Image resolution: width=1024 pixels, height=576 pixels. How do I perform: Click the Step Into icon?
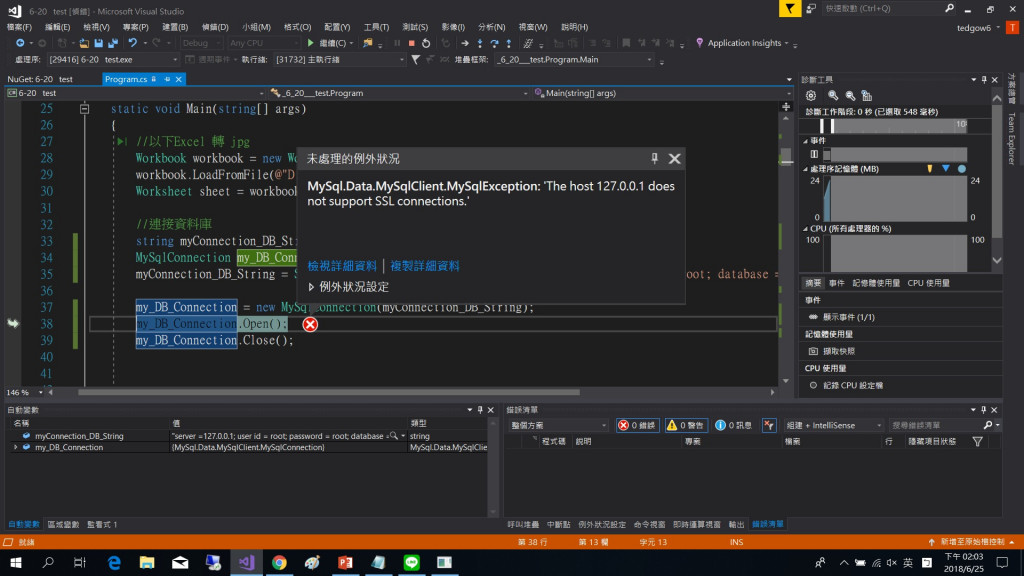click(x=480, y=43)
